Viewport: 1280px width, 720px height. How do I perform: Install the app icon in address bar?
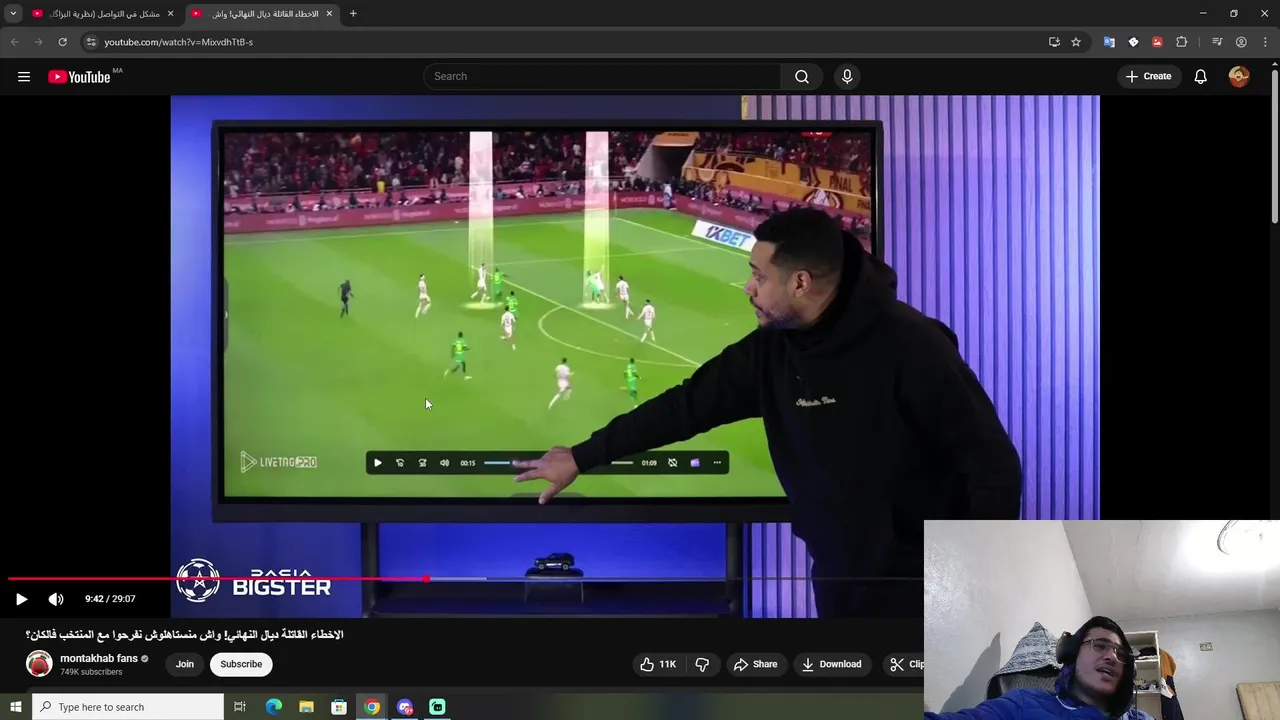point(1054,42)
